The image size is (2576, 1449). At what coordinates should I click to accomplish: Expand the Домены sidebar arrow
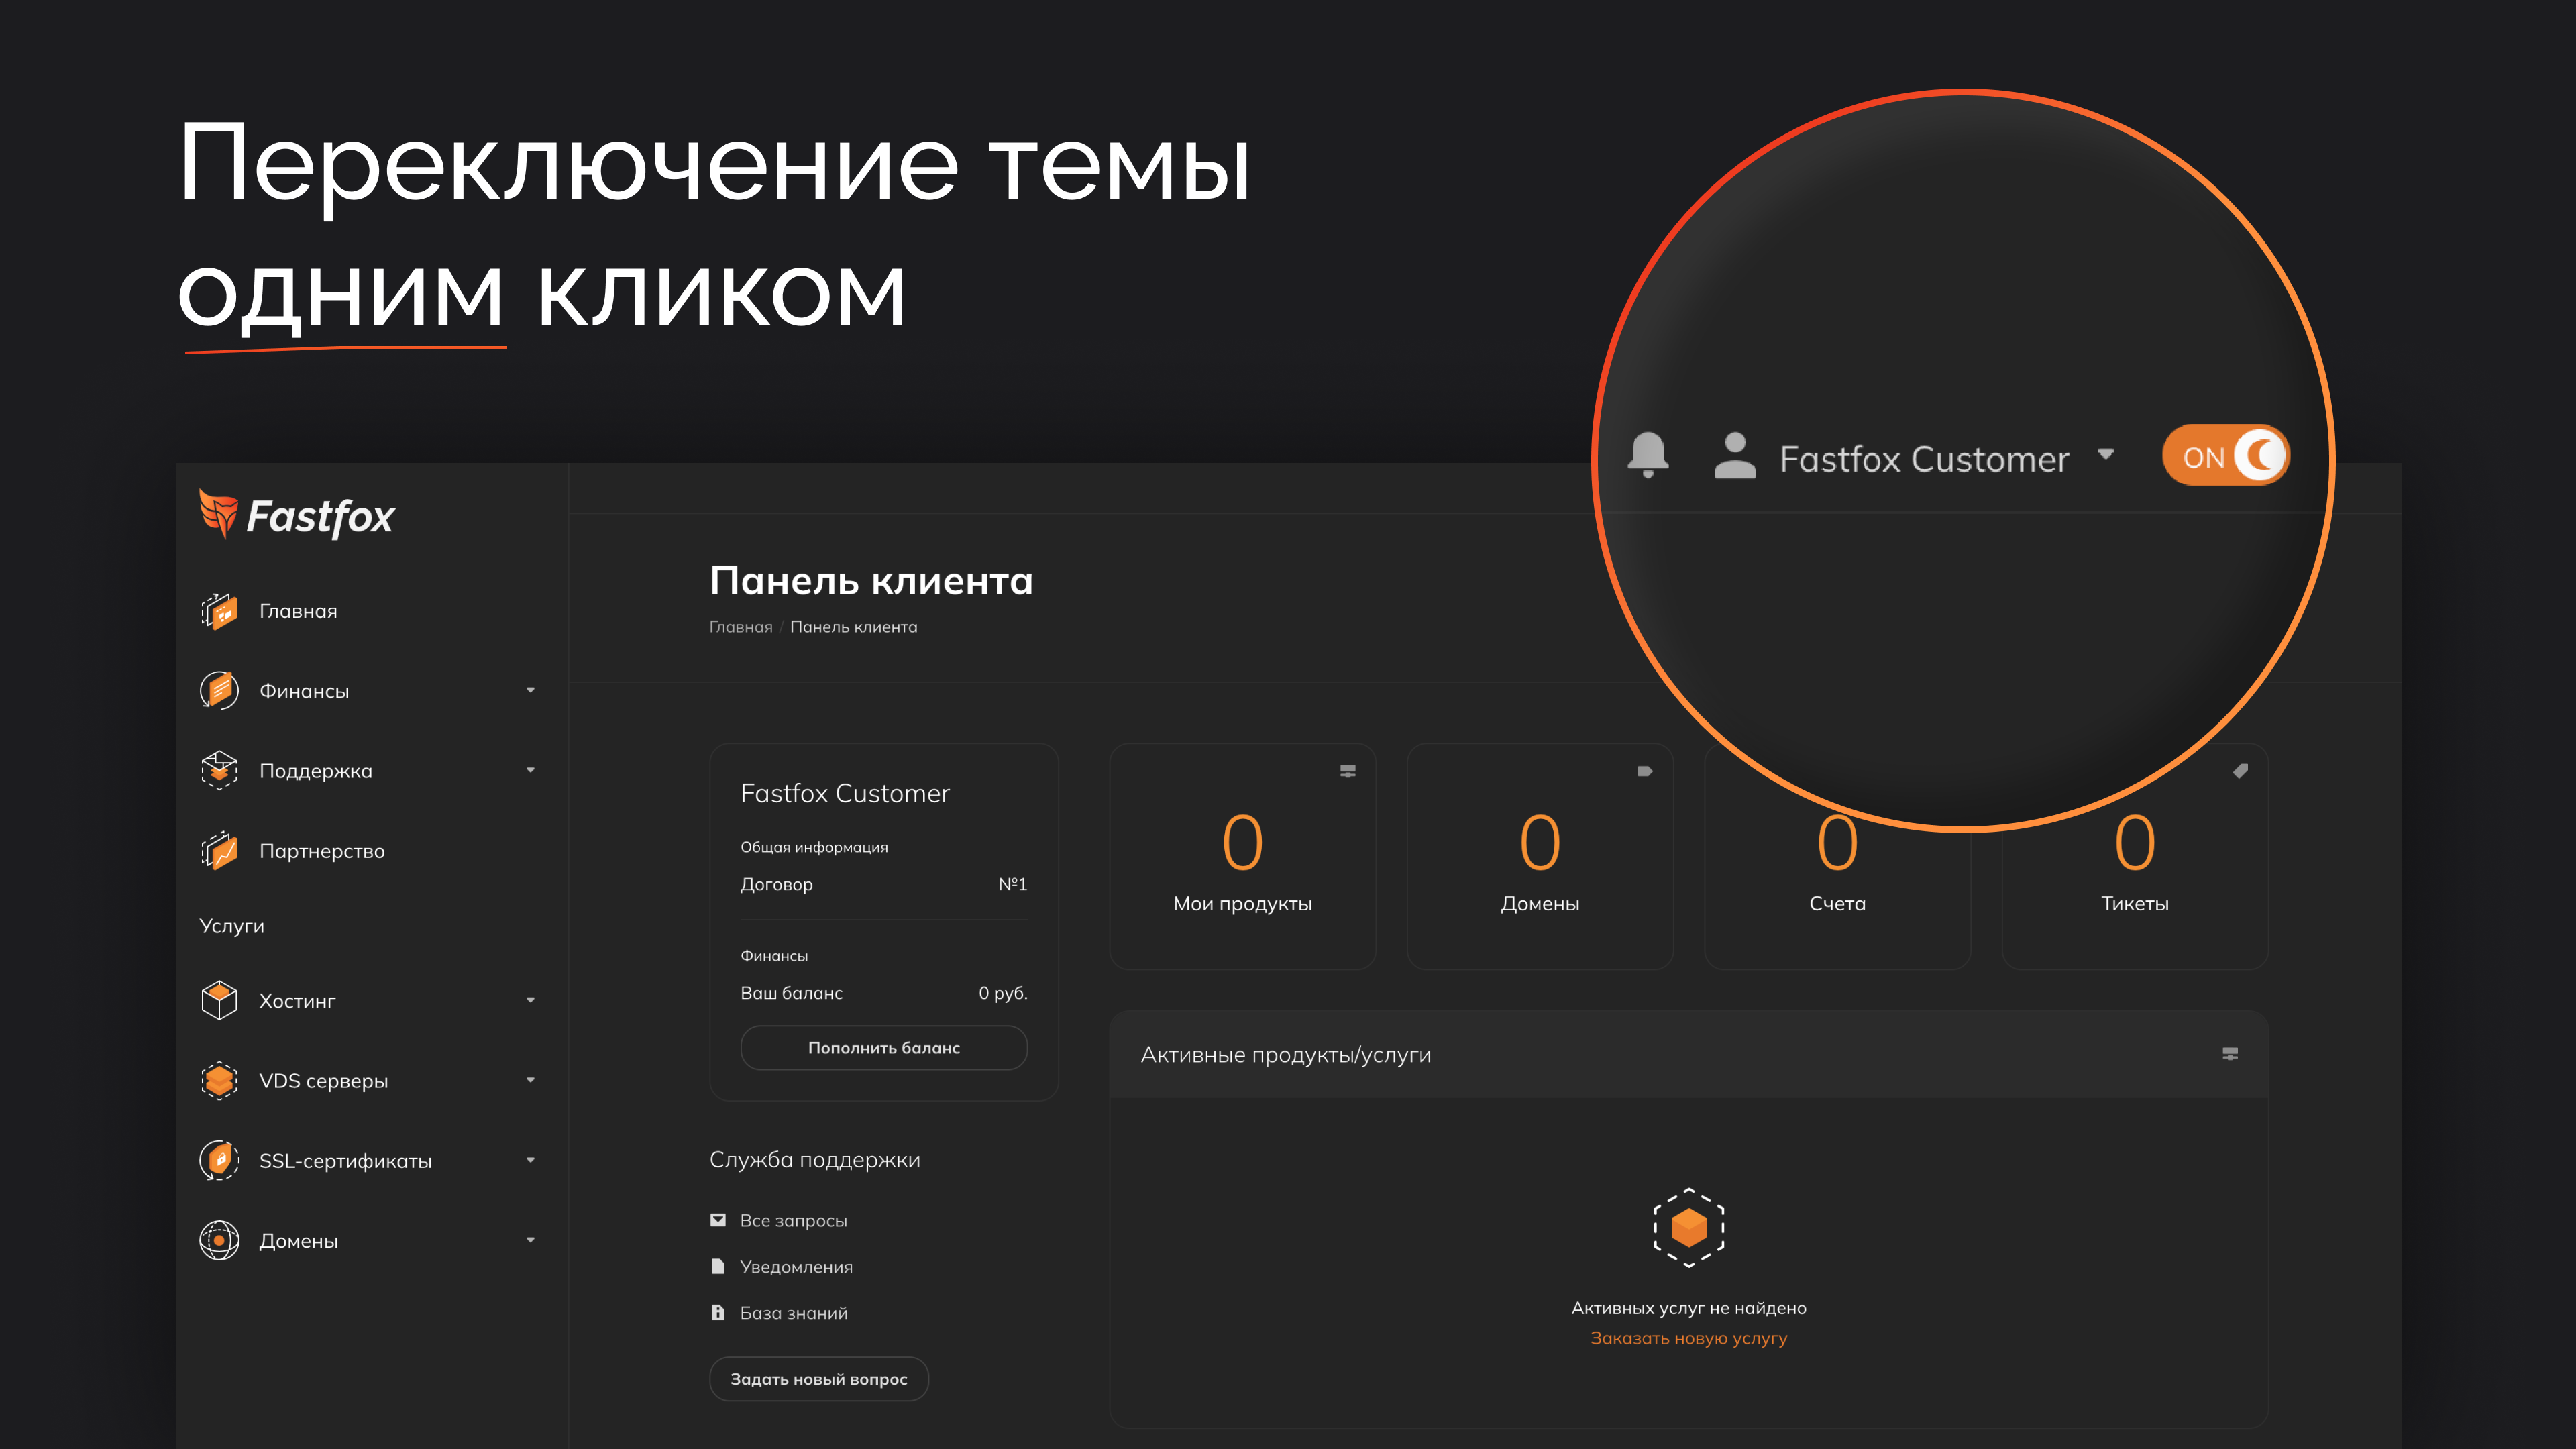(x=530, y=1240)
